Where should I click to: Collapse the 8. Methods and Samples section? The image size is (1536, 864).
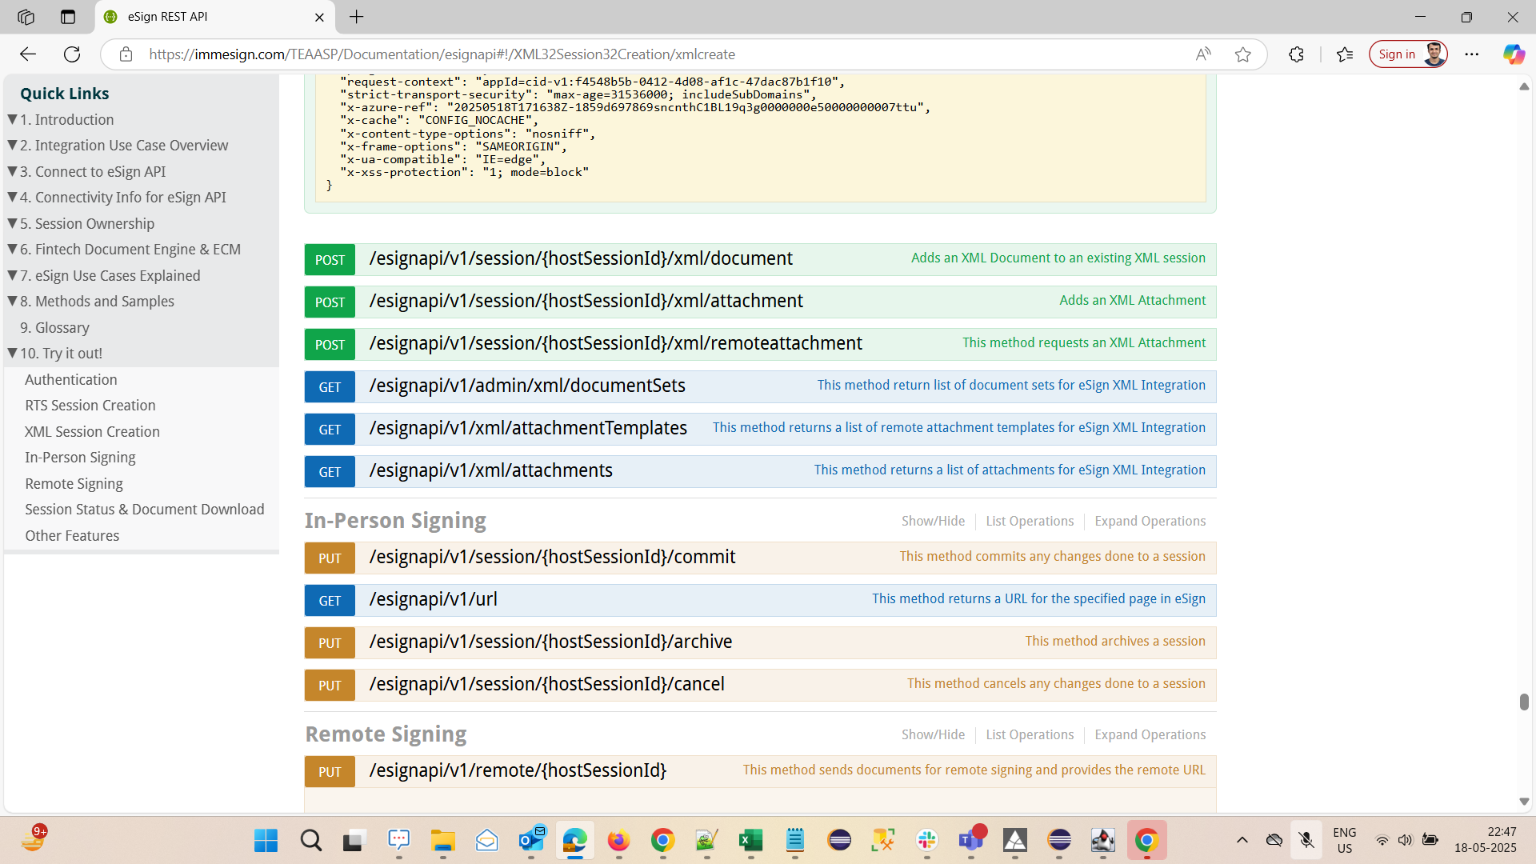point(13,301)
